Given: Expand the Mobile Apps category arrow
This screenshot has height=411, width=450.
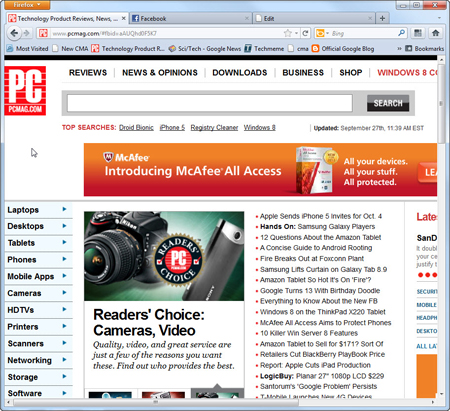Looking at the screenshot, I should coord(64,276).
